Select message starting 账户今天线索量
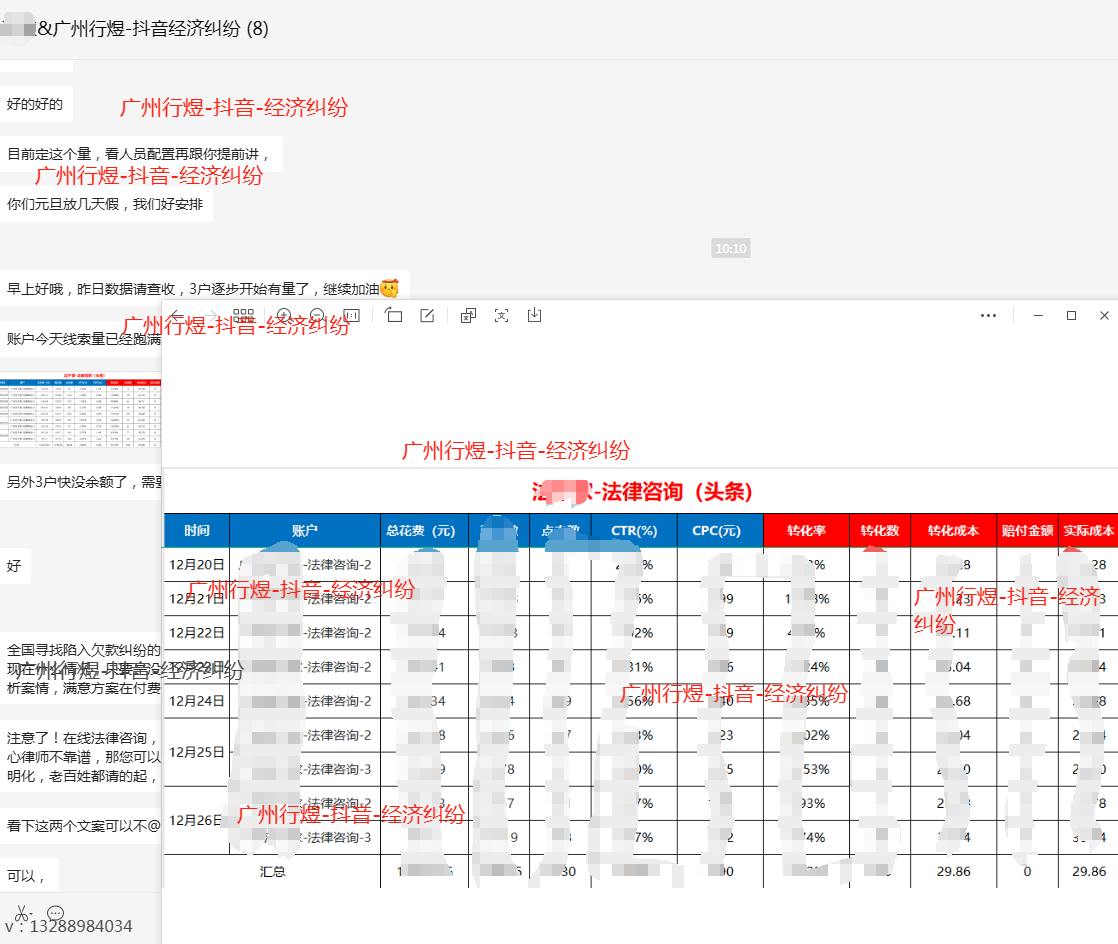 point(81,339)
